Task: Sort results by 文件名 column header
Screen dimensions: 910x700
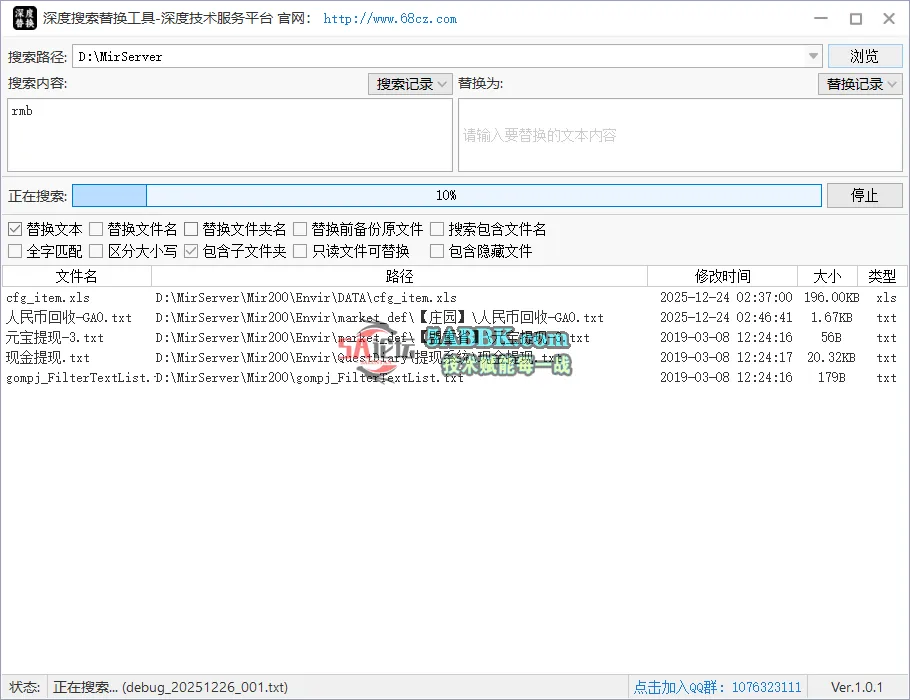Action: [77, 276]
